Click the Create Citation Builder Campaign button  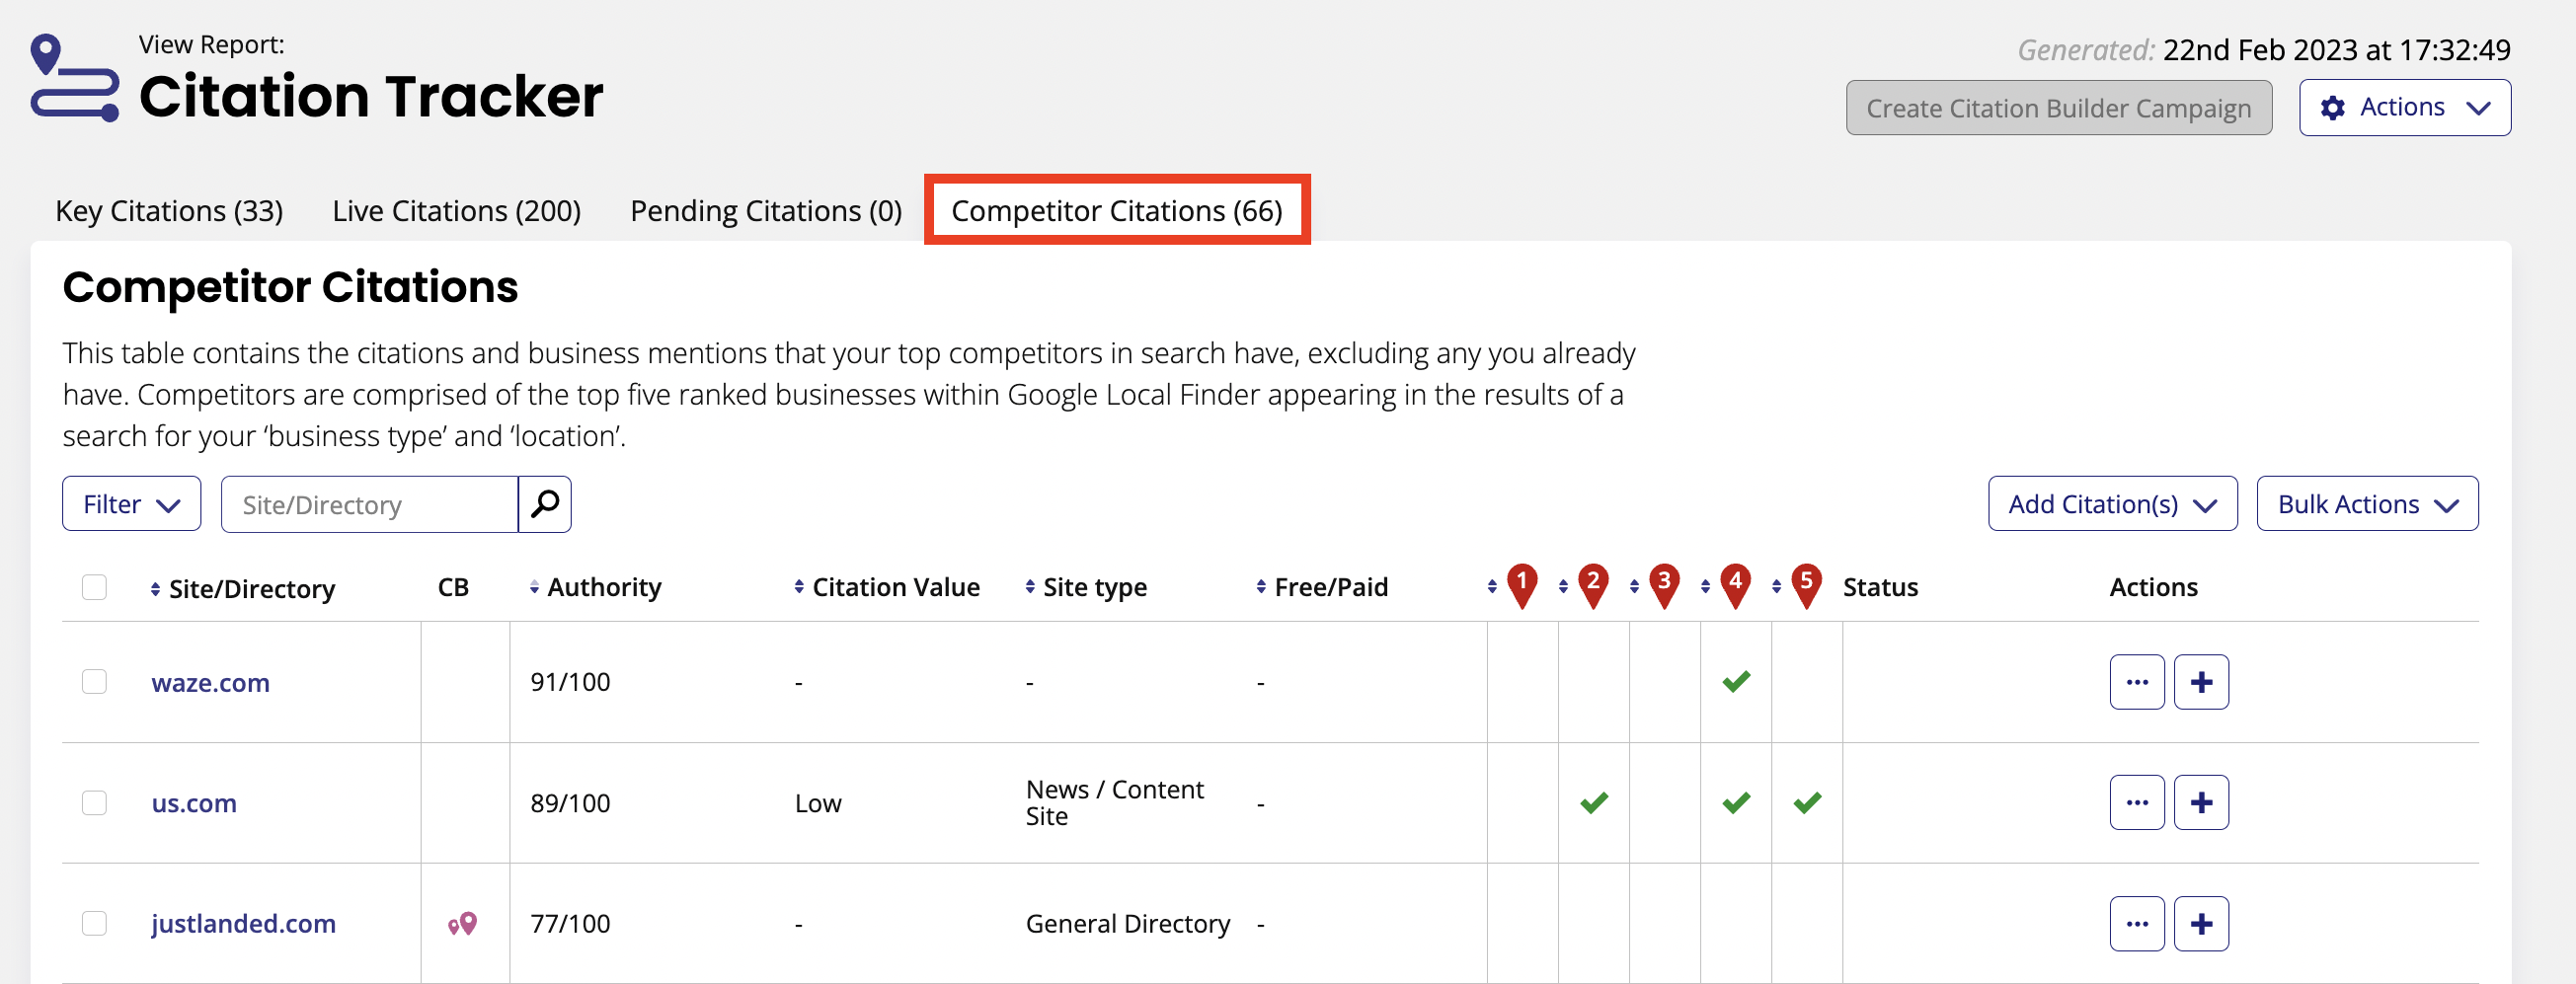[2059, 107]
